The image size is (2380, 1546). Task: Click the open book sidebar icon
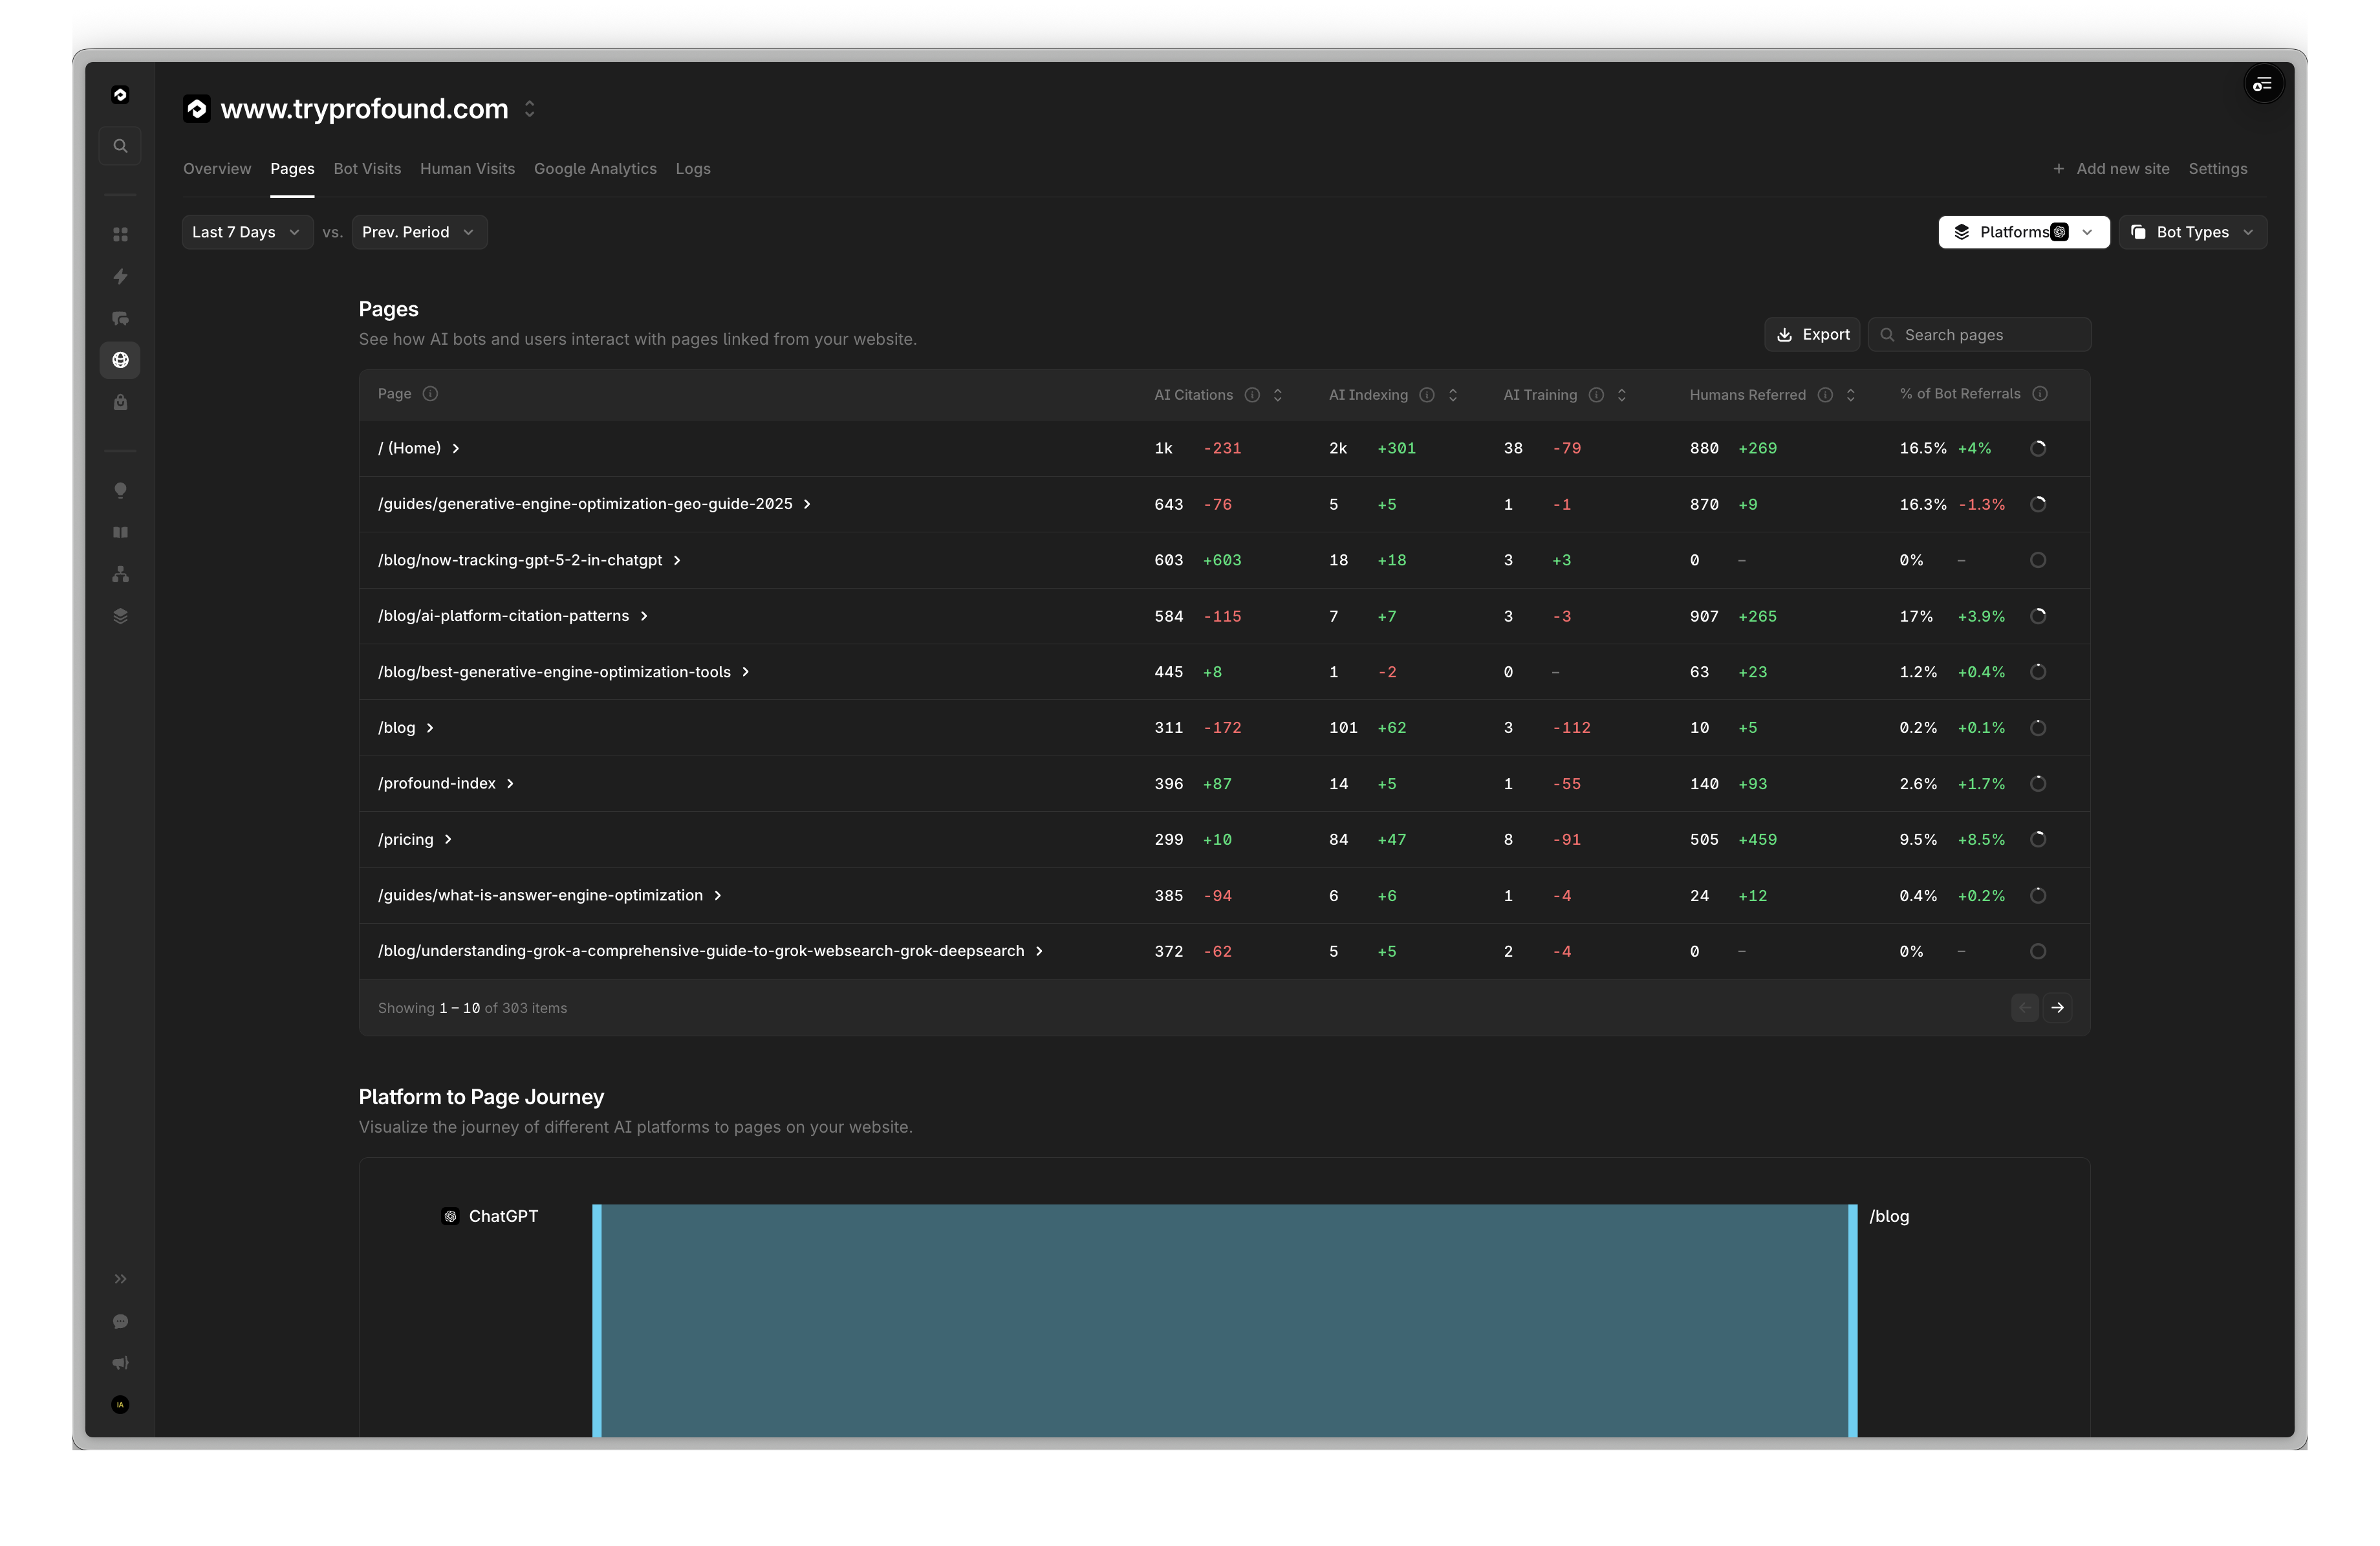(x=120, y=532)
